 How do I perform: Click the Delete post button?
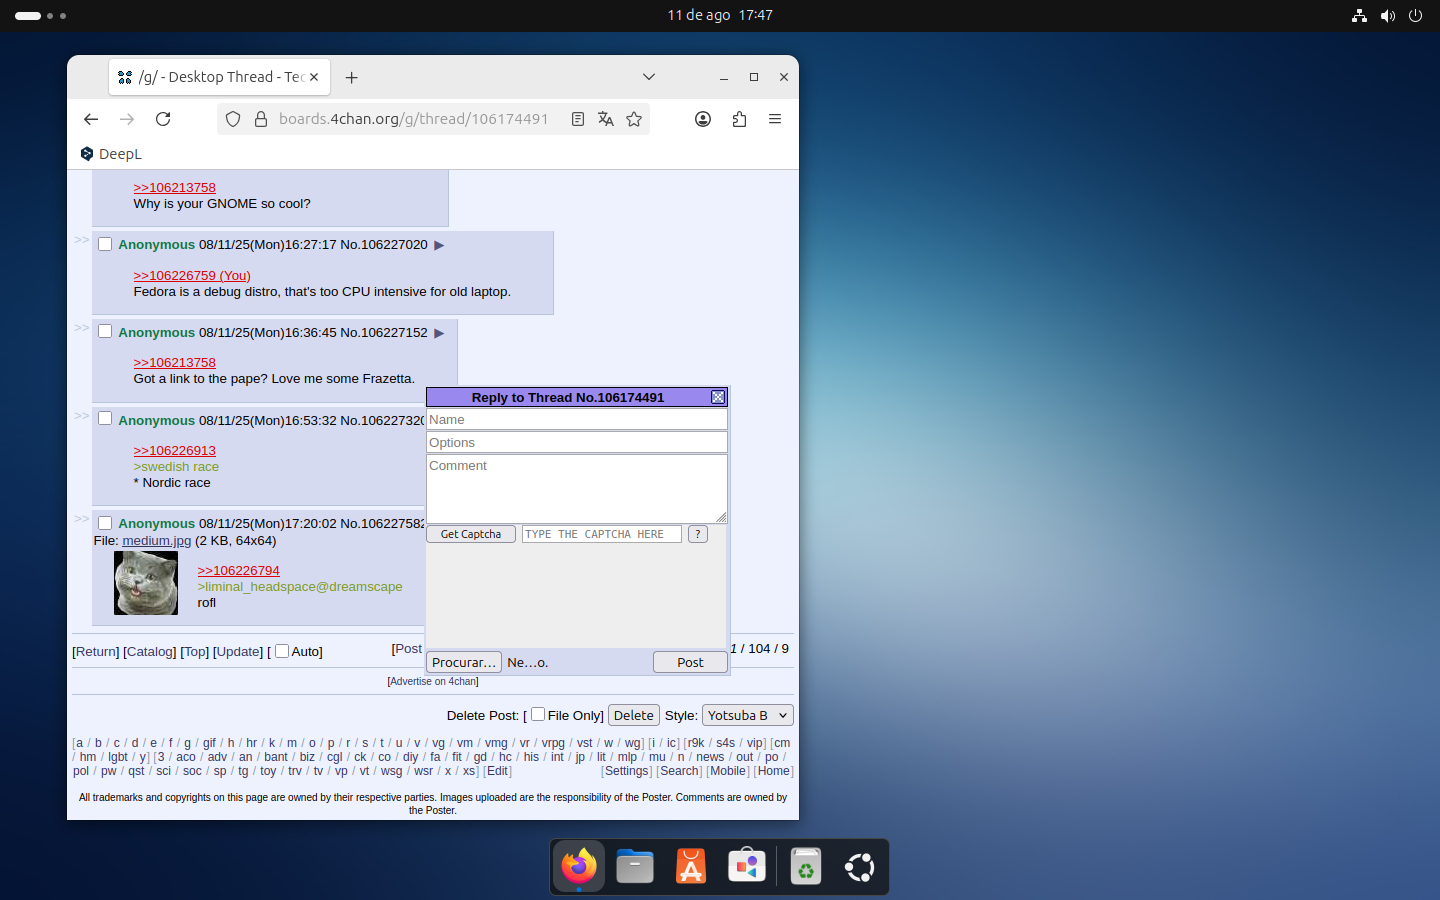634,715
